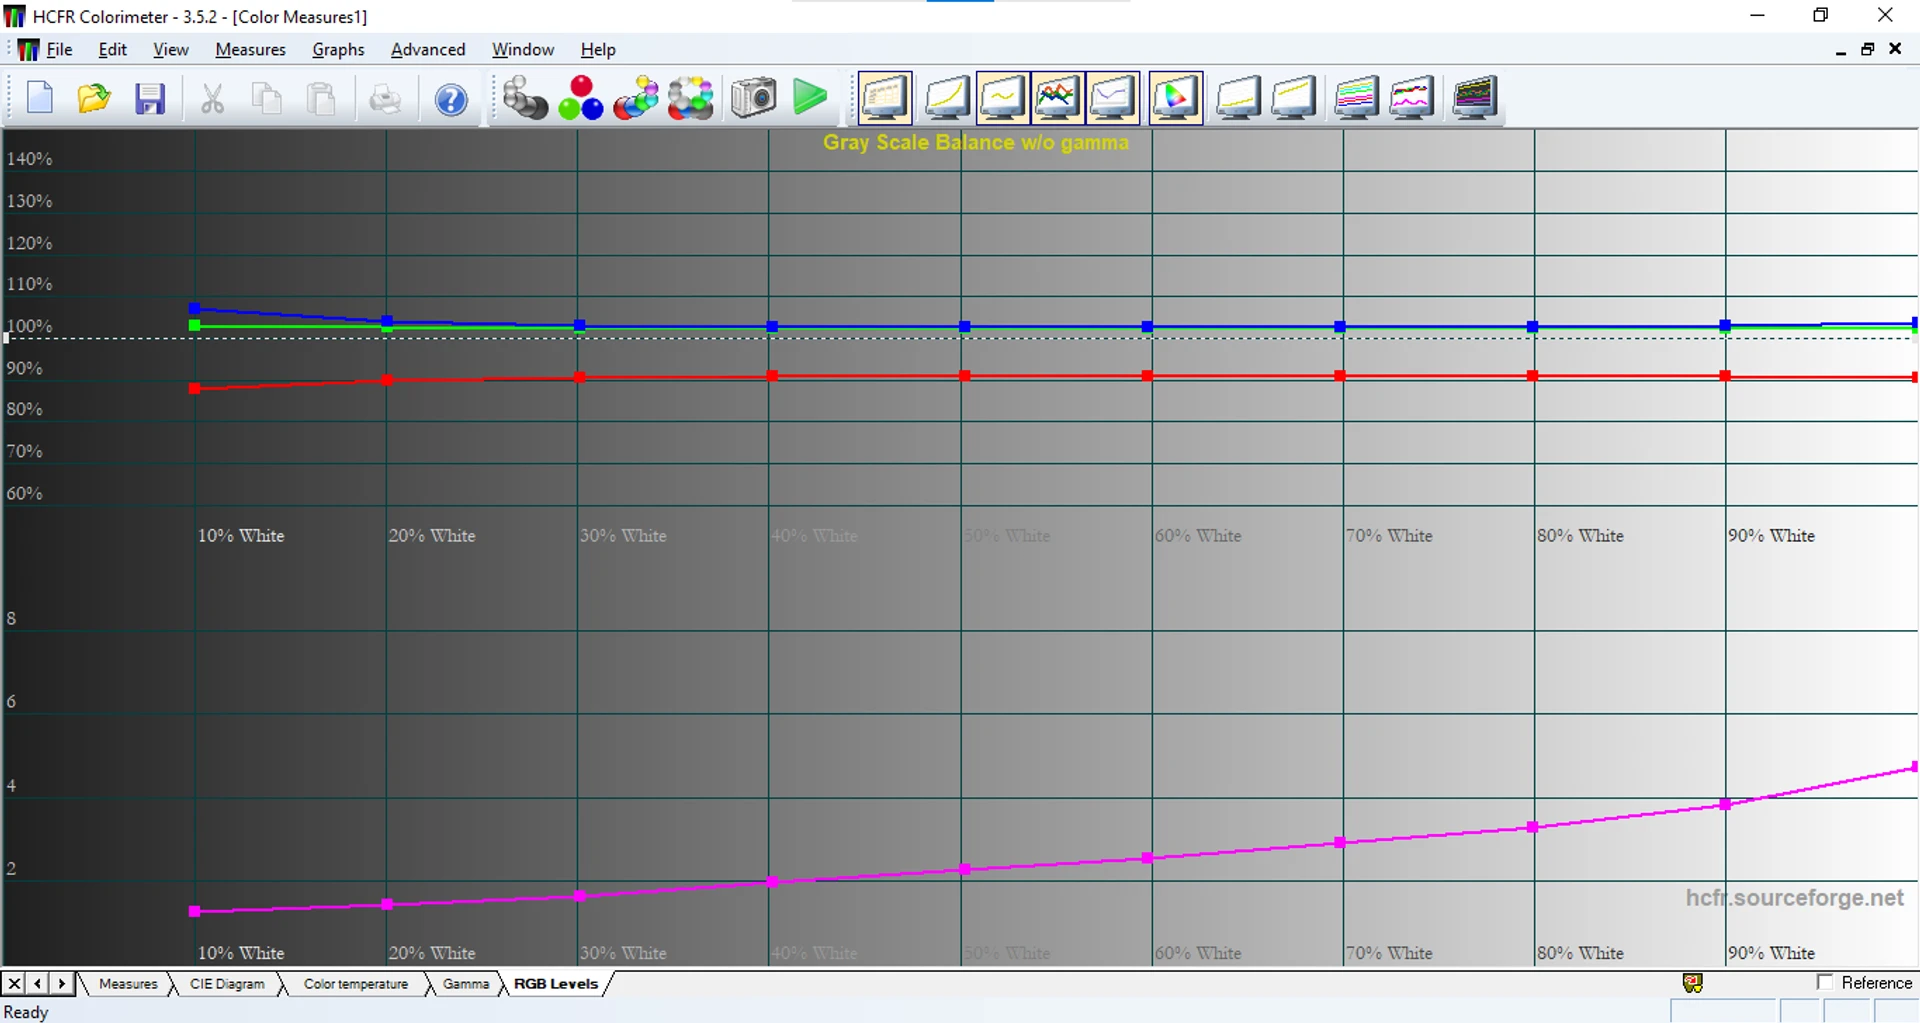This screenshot has width=1920, height=1023.
Task: Click the green data point at 10% White
Action: [x=194, y=326]
